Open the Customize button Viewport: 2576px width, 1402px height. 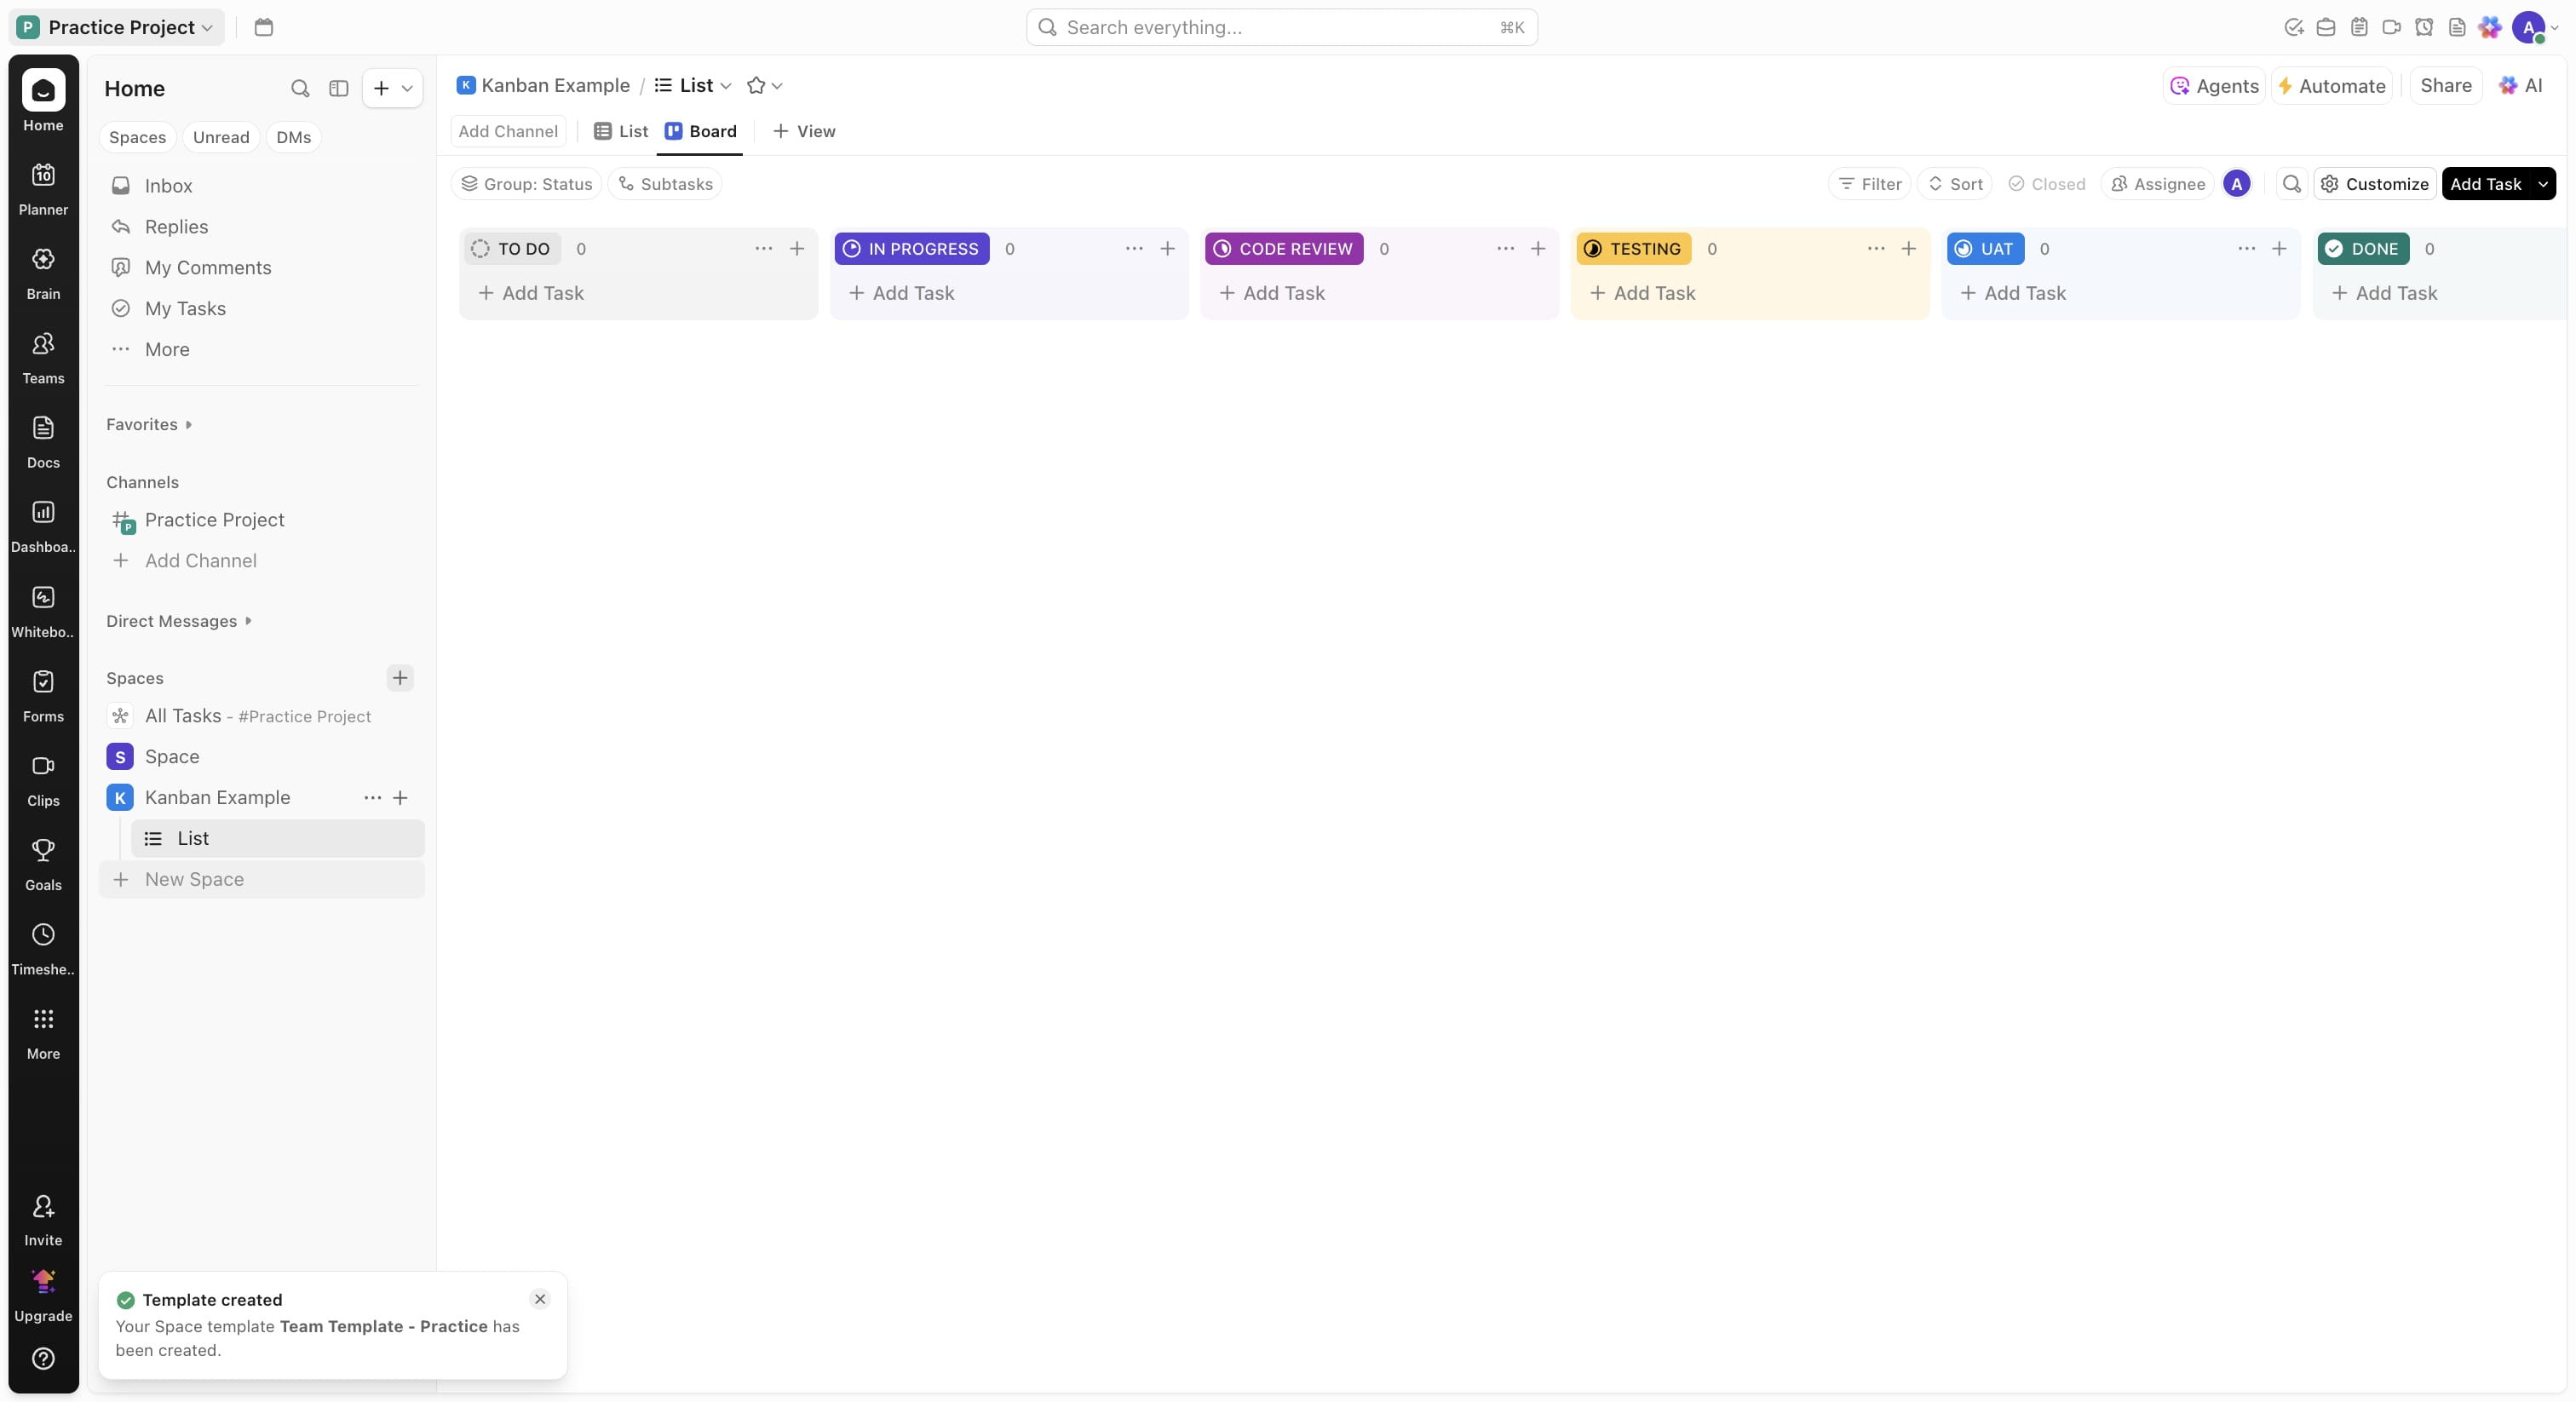point(2375,184)
